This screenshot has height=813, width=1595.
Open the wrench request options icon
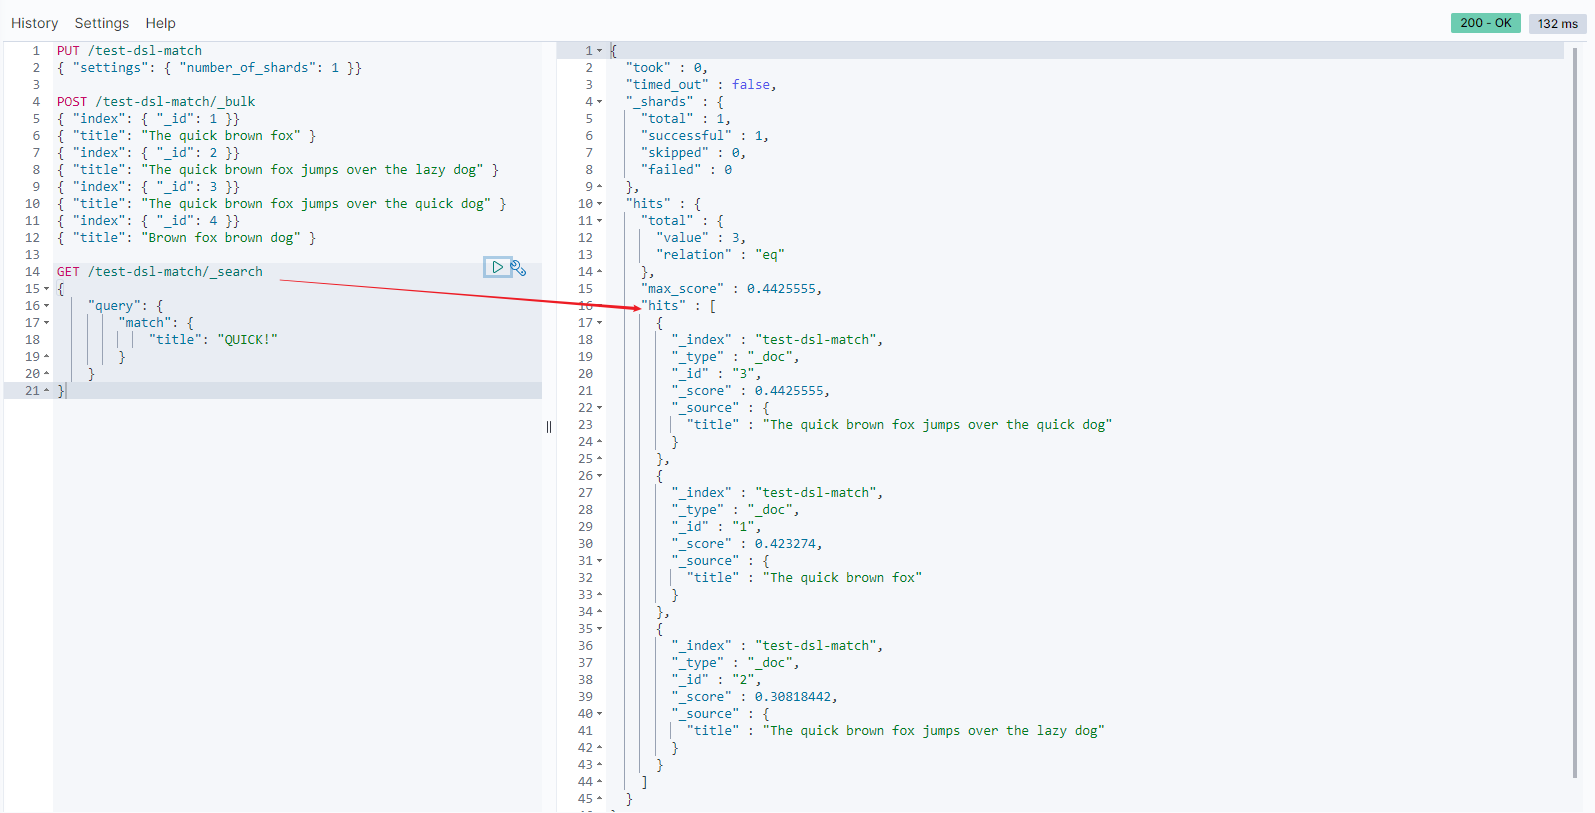coord(518,268)
